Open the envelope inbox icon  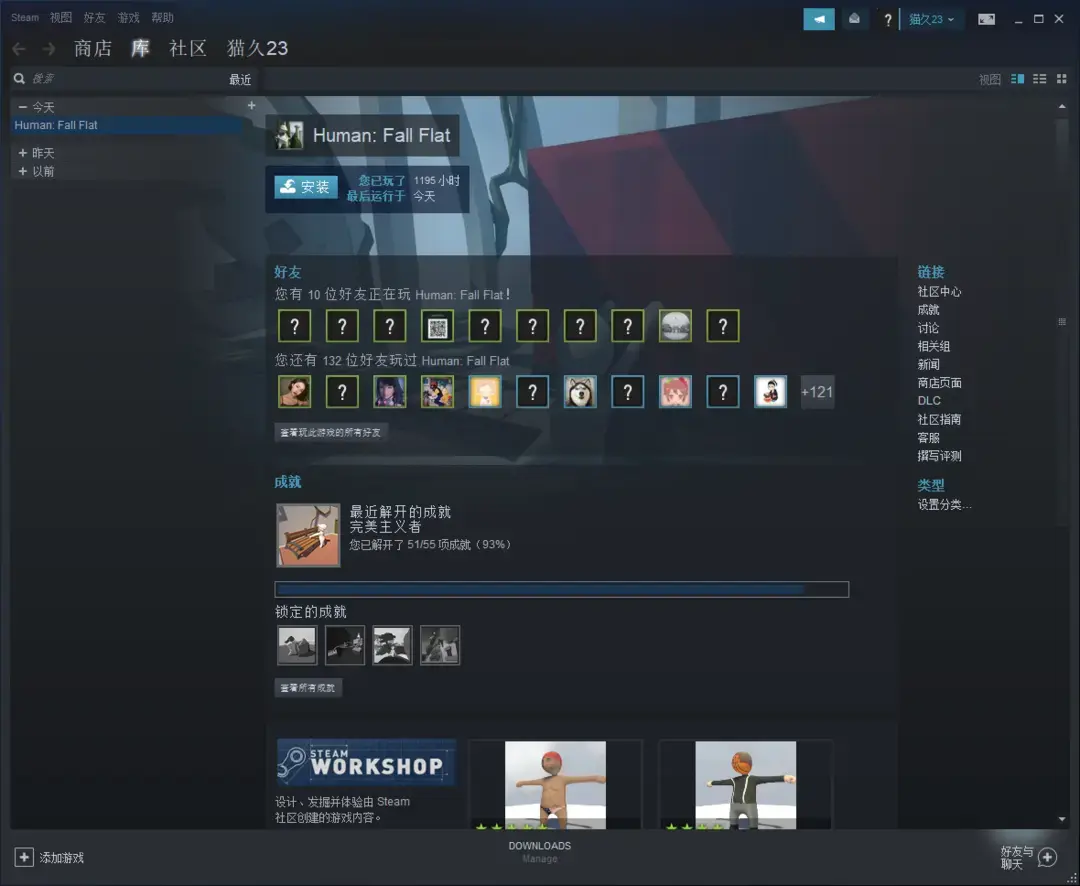pyautogui.click(x=854, y=19)
